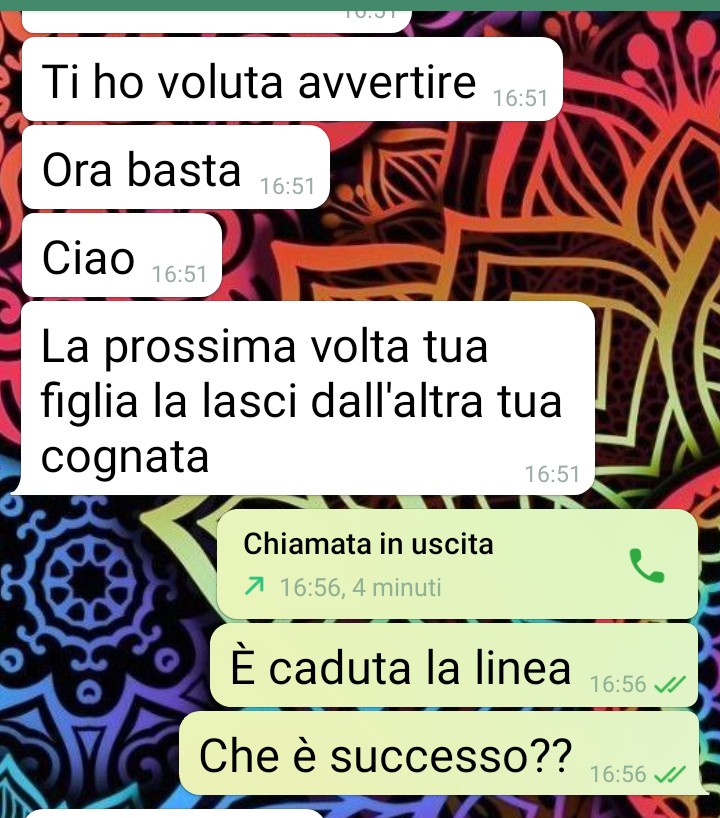Tap timestamp of the 'cognata' message
720x818 pixels.
(x=552, y=474)
